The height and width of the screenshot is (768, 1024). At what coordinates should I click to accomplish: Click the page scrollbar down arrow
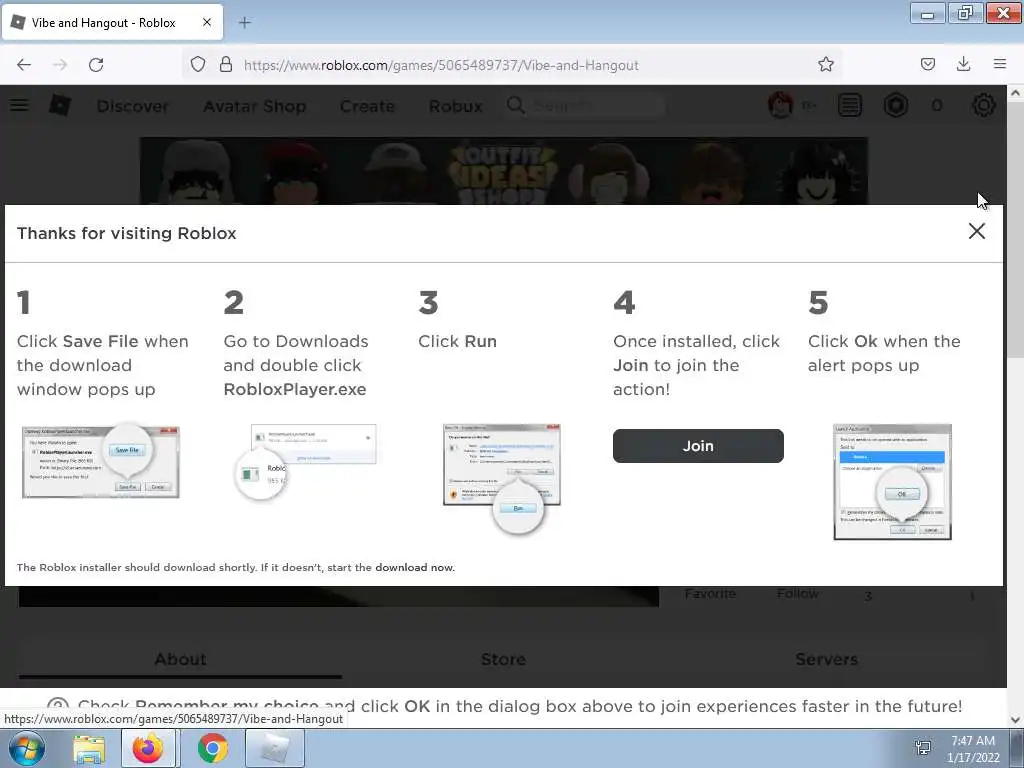click(1015, 720)
